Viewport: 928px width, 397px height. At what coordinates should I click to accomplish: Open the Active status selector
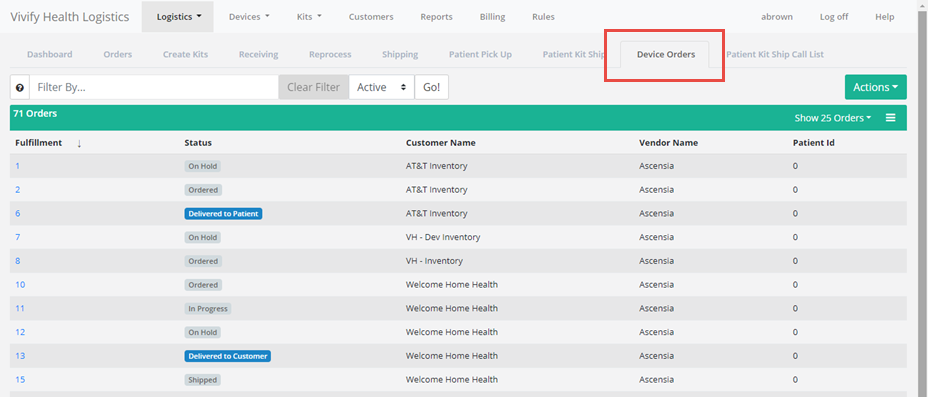tap(382, 87)
